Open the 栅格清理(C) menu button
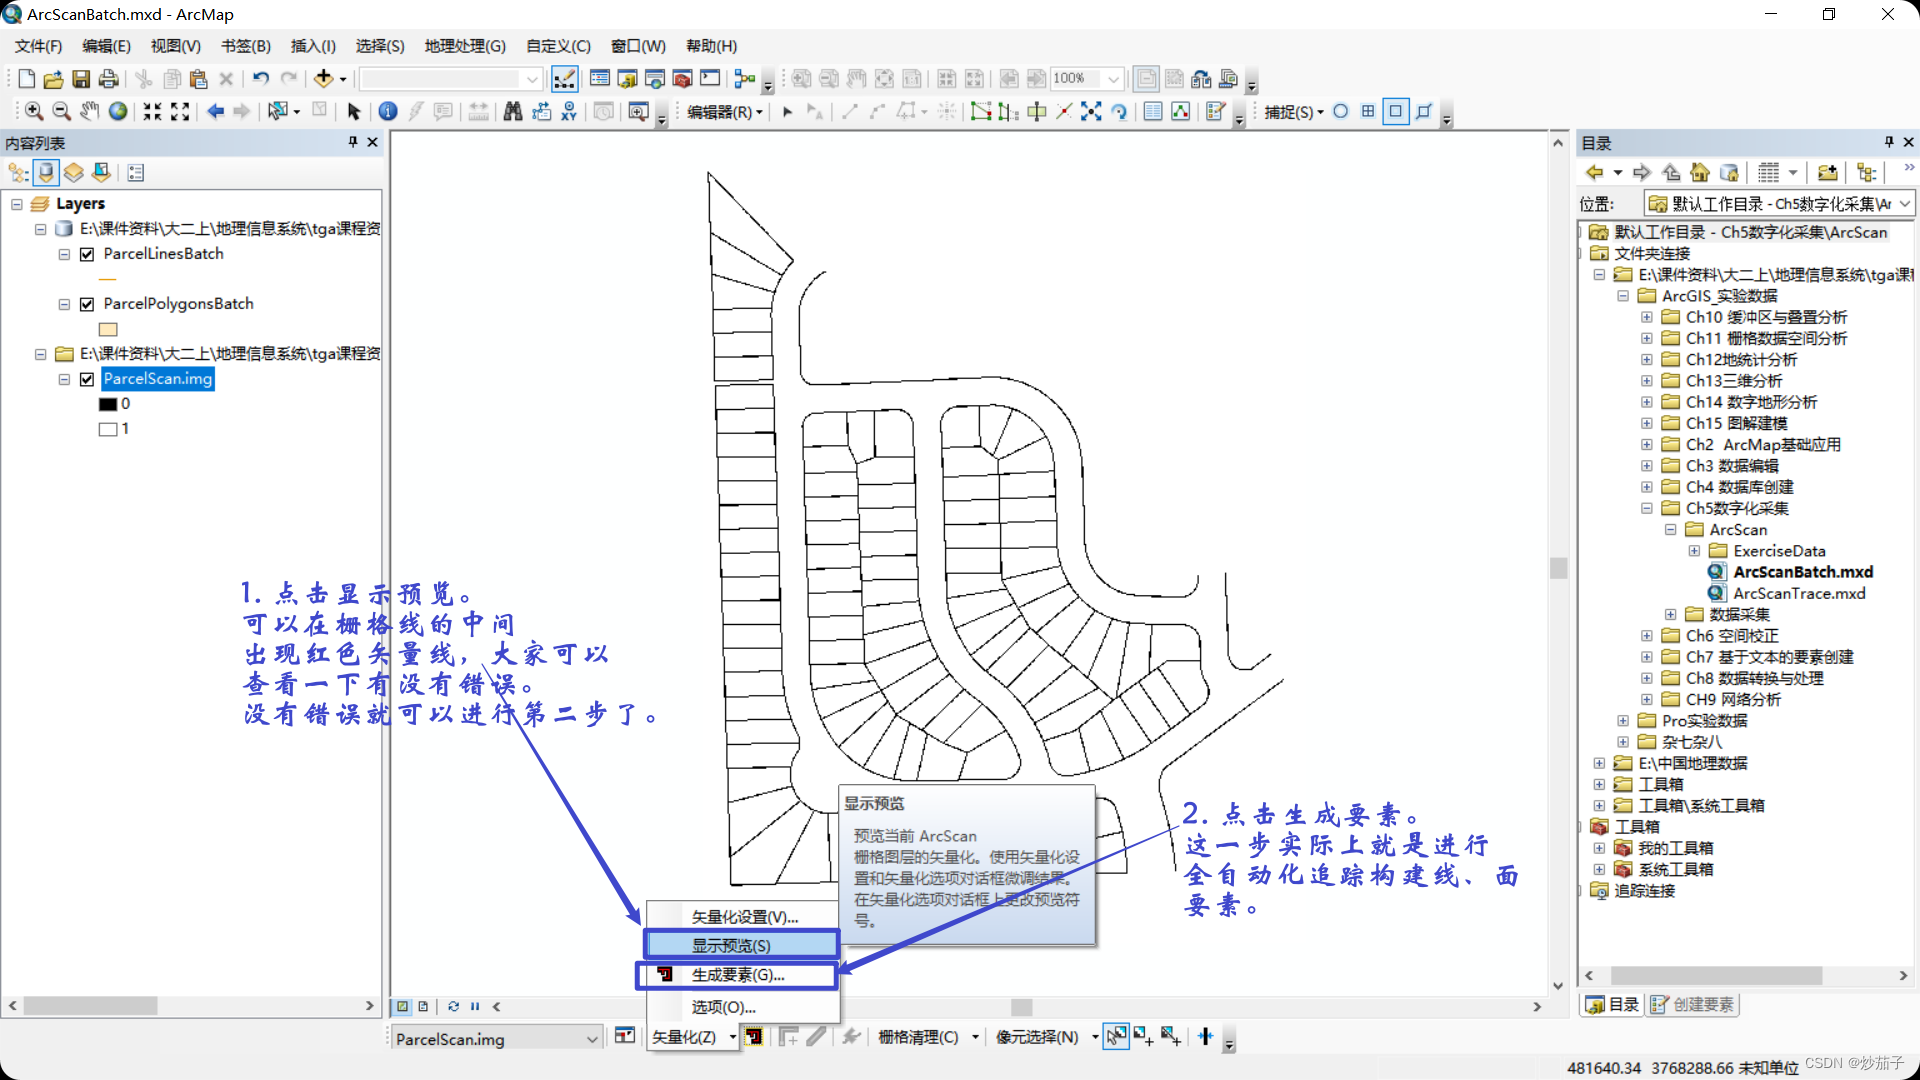The image size is (1920, 1080). click(928, 1038)
